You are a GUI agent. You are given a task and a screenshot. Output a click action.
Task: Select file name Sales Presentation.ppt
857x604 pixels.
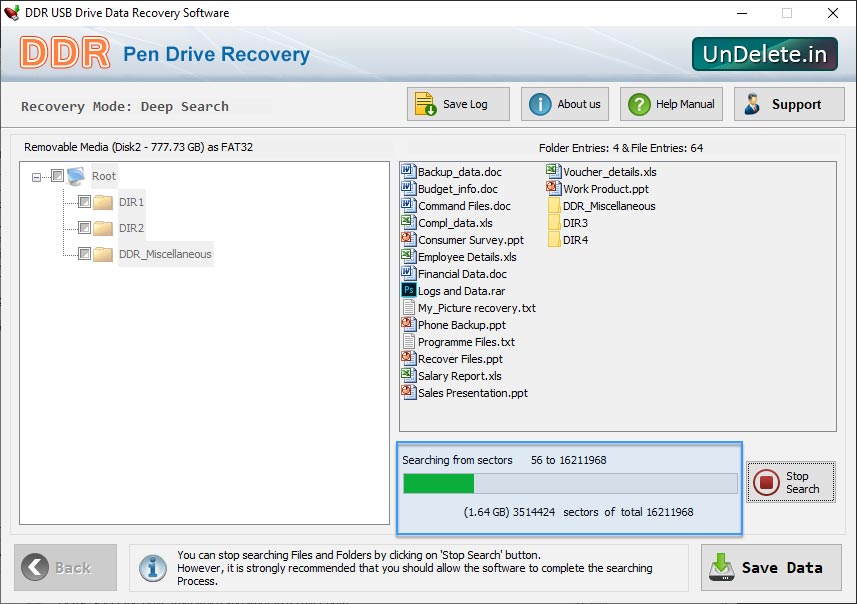[473, 392]
